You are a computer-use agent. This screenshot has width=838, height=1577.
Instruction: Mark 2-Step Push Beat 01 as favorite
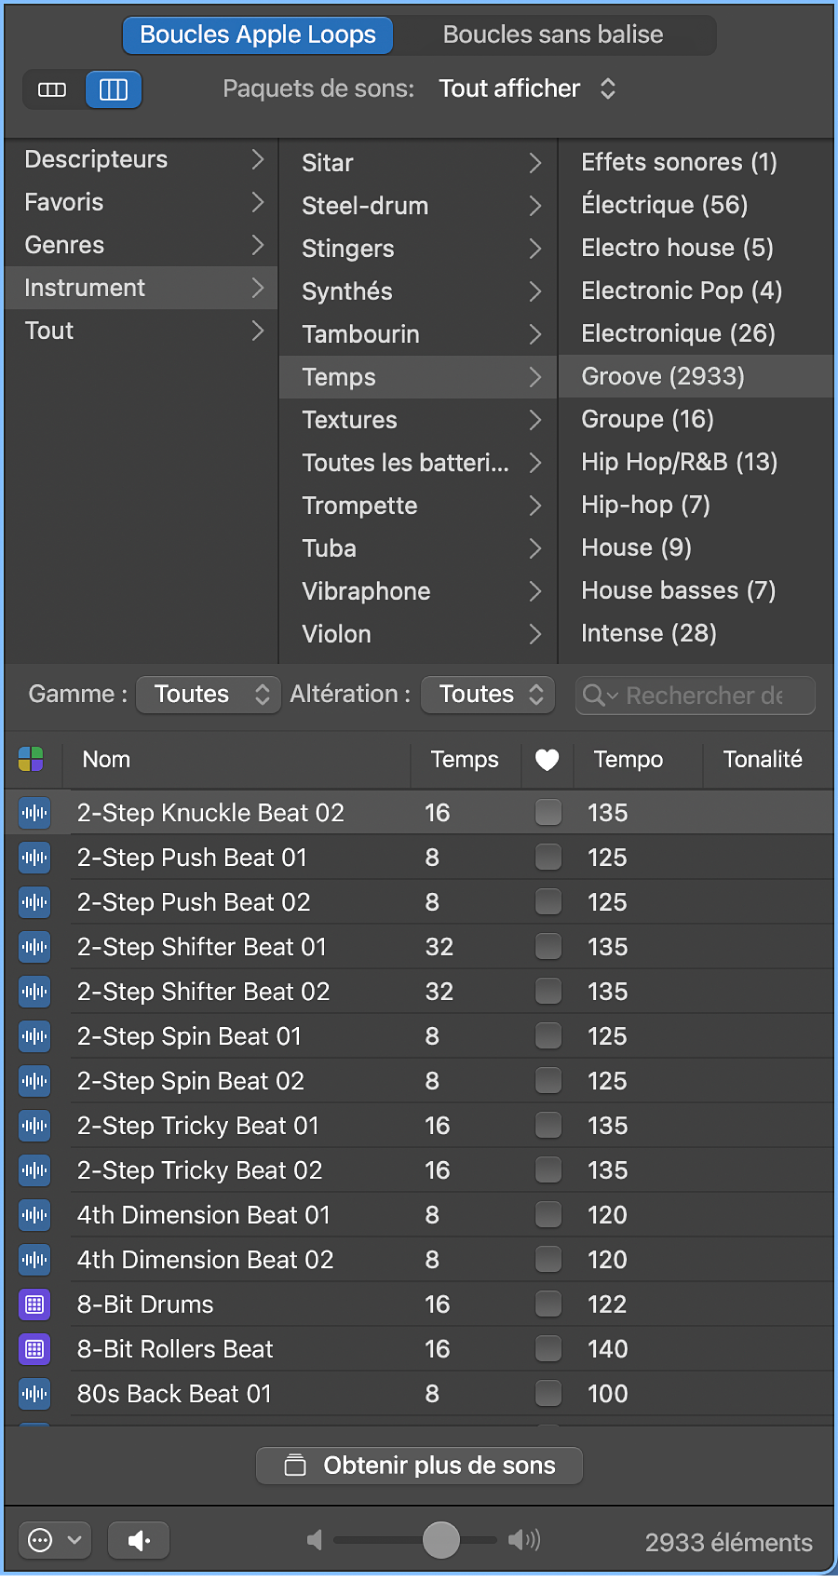[548, 857]
